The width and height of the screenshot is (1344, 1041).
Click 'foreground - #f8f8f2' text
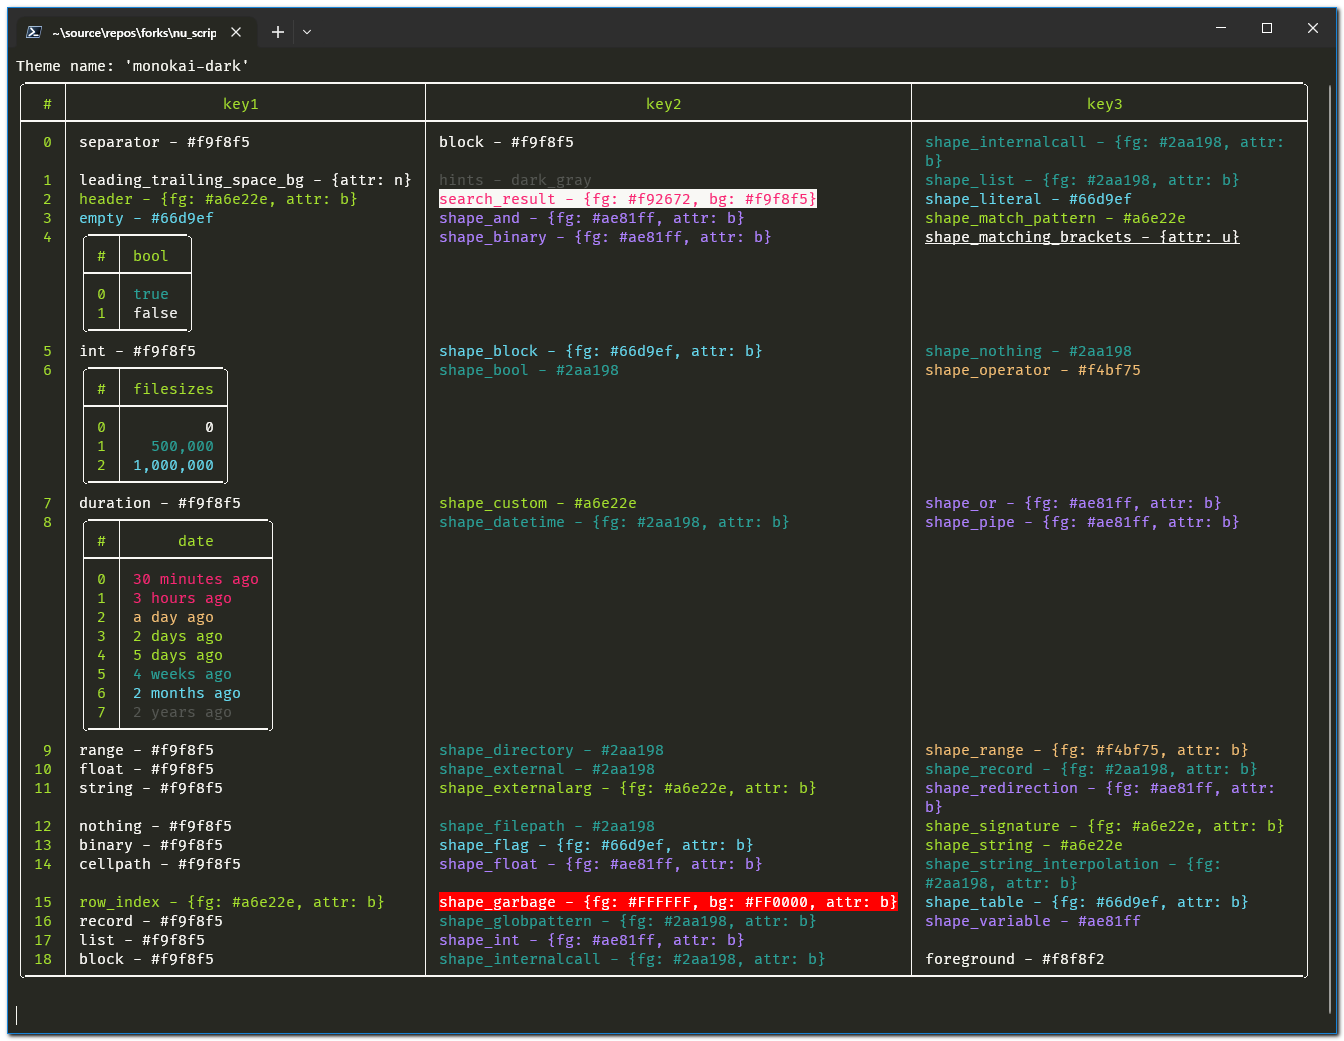pyautogui.click(x=1015, y=959)
